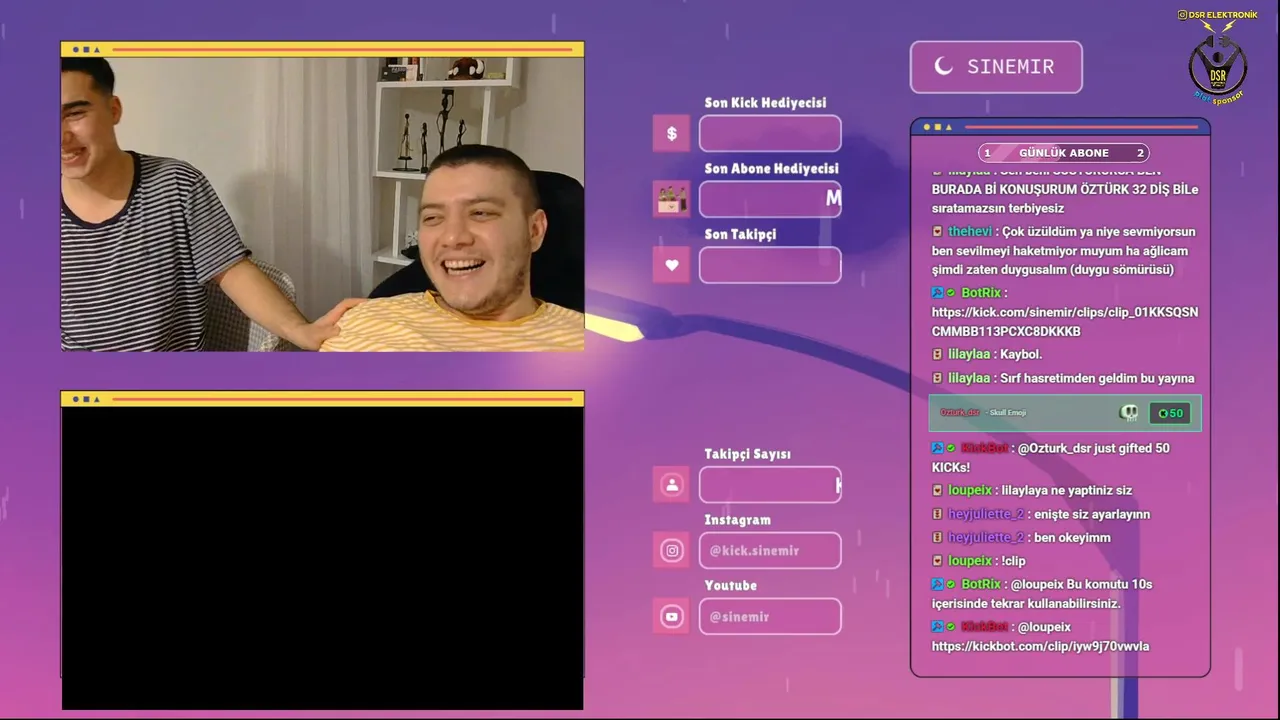Click username heyjuliette_2 in 'ben okeyimm'
This screenshot has width=1280, height=720.
pyautogui.click(x=986, y=538)
